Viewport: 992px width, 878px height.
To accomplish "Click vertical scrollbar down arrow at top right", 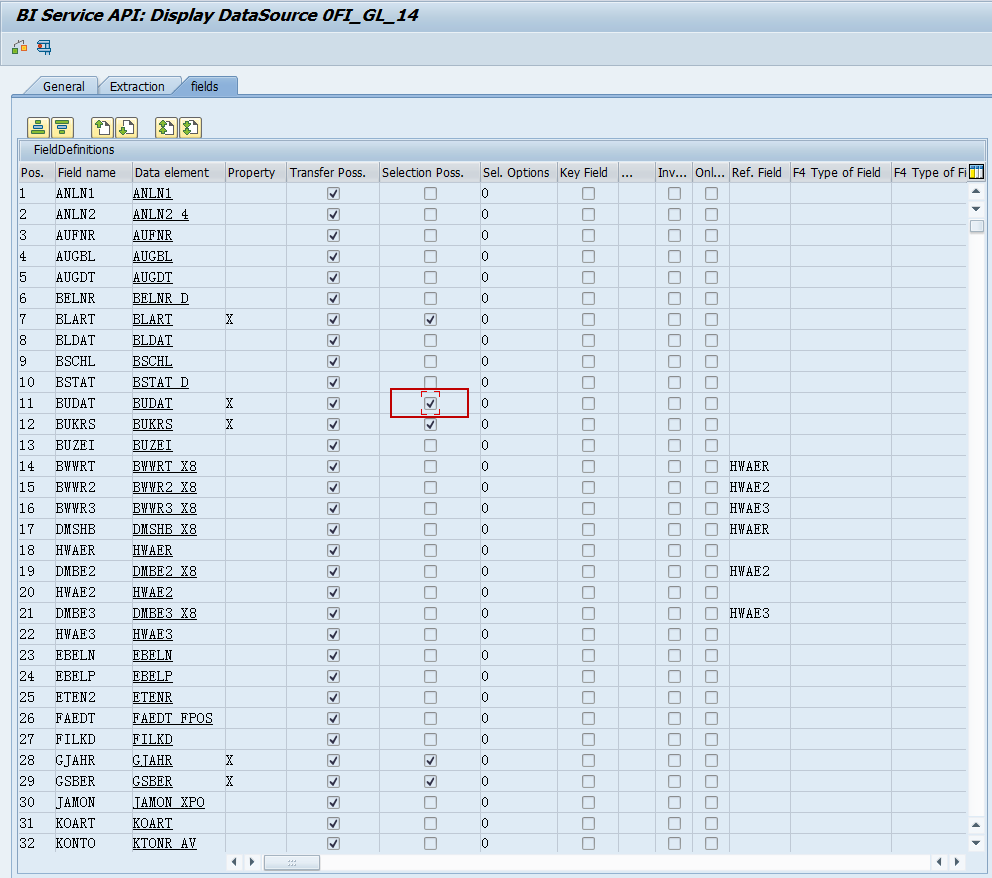I will [x=976, y=207].
